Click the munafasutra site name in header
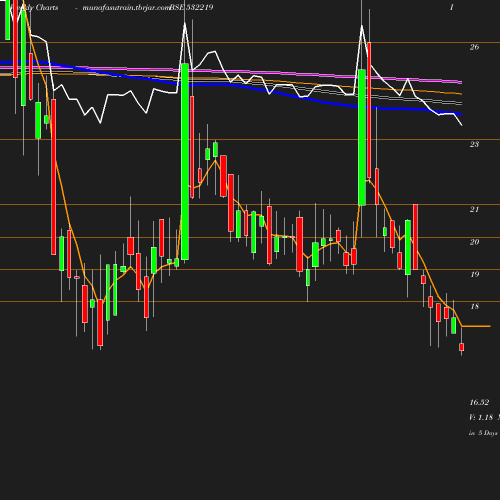This screenshot has height=500, width=500. (x=126, y=7)
